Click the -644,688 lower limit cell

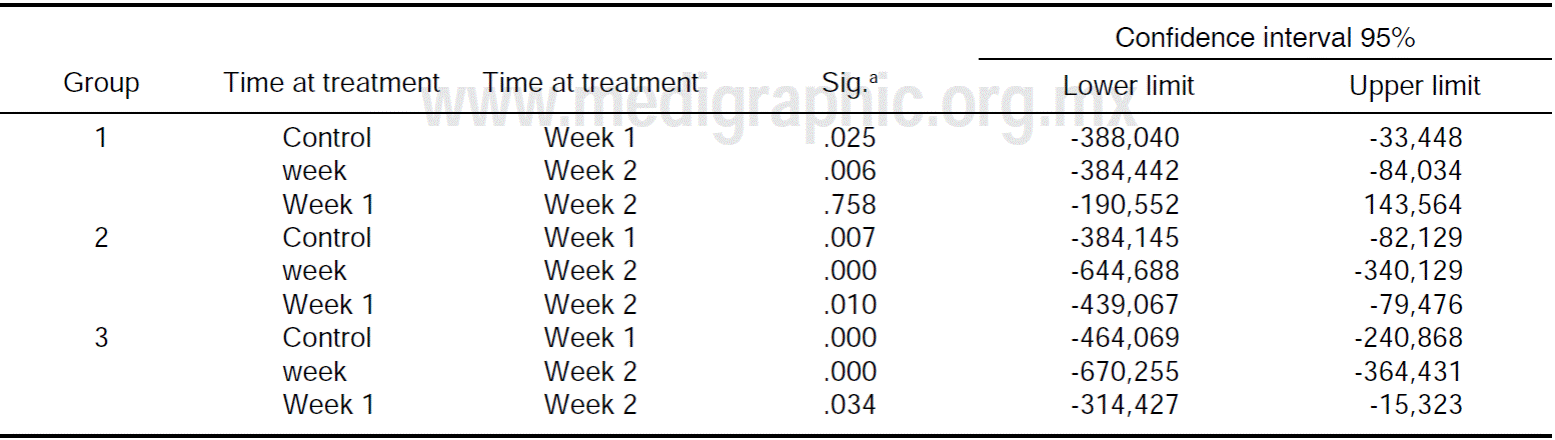[1124, 271]
